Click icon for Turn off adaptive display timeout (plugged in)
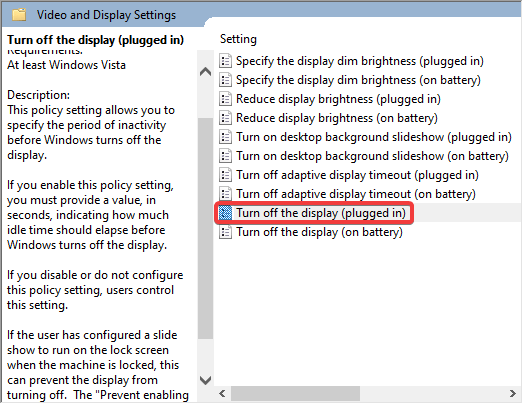 225,175
